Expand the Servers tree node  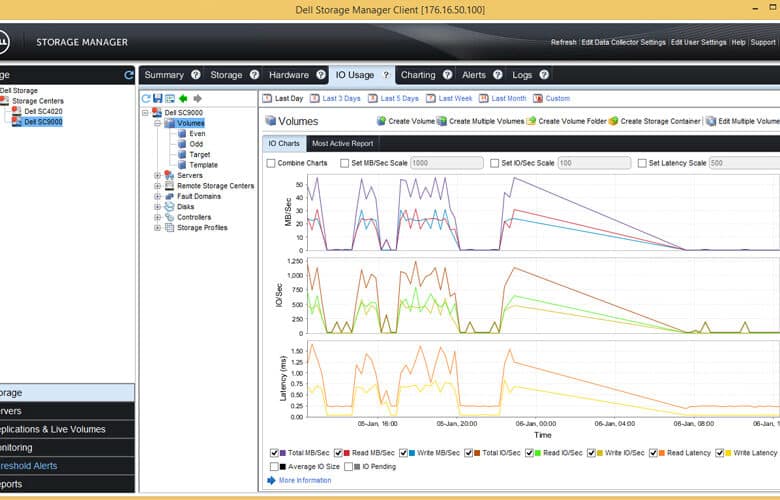157,175
